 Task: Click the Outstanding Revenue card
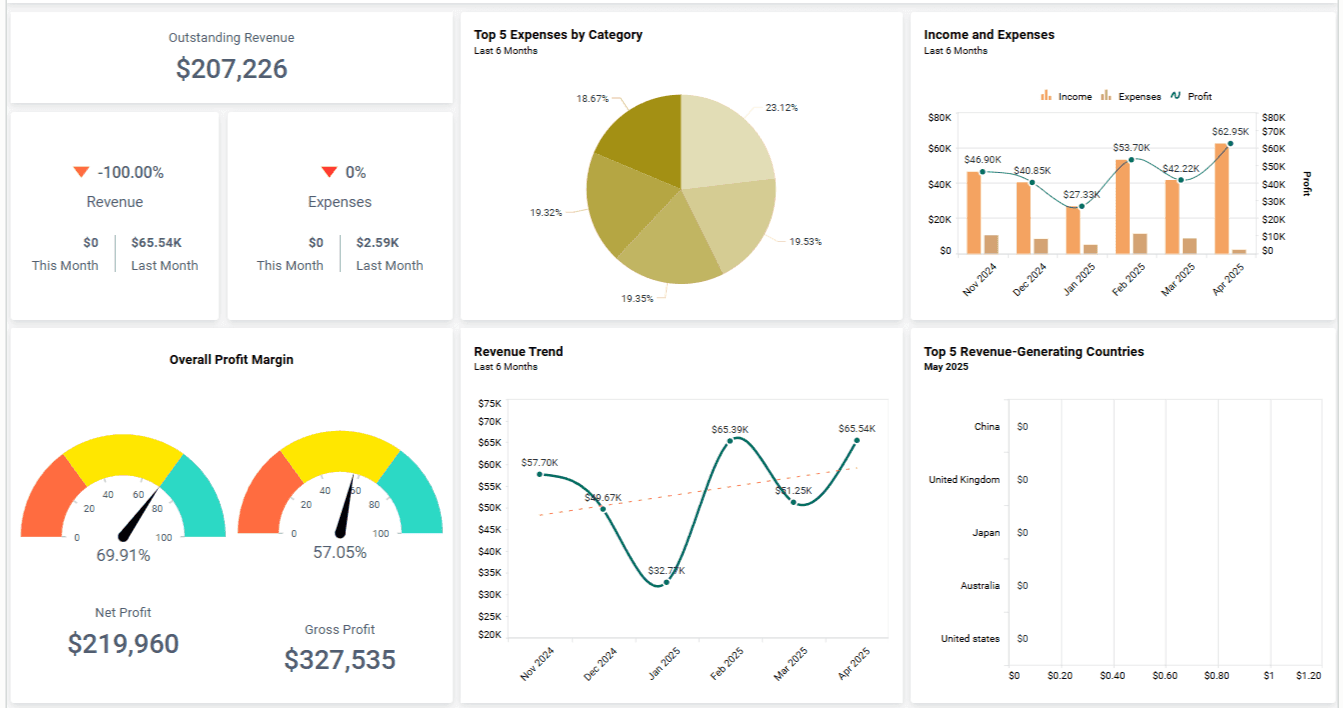tap(231, 57)
